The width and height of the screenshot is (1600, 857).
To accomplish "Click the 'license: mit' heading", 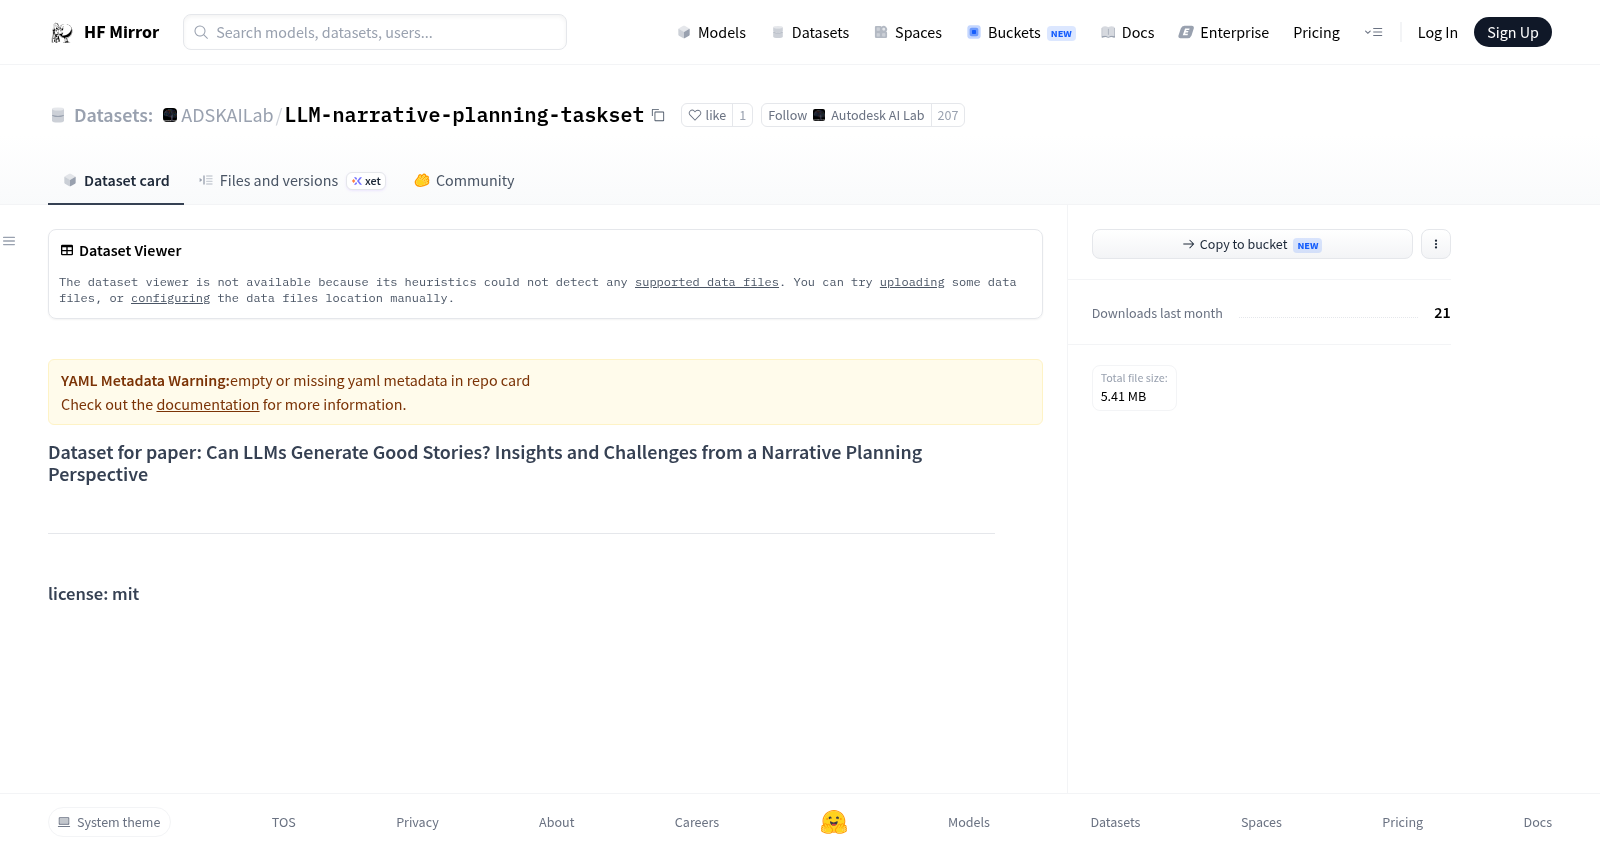I will coord(93,594).
